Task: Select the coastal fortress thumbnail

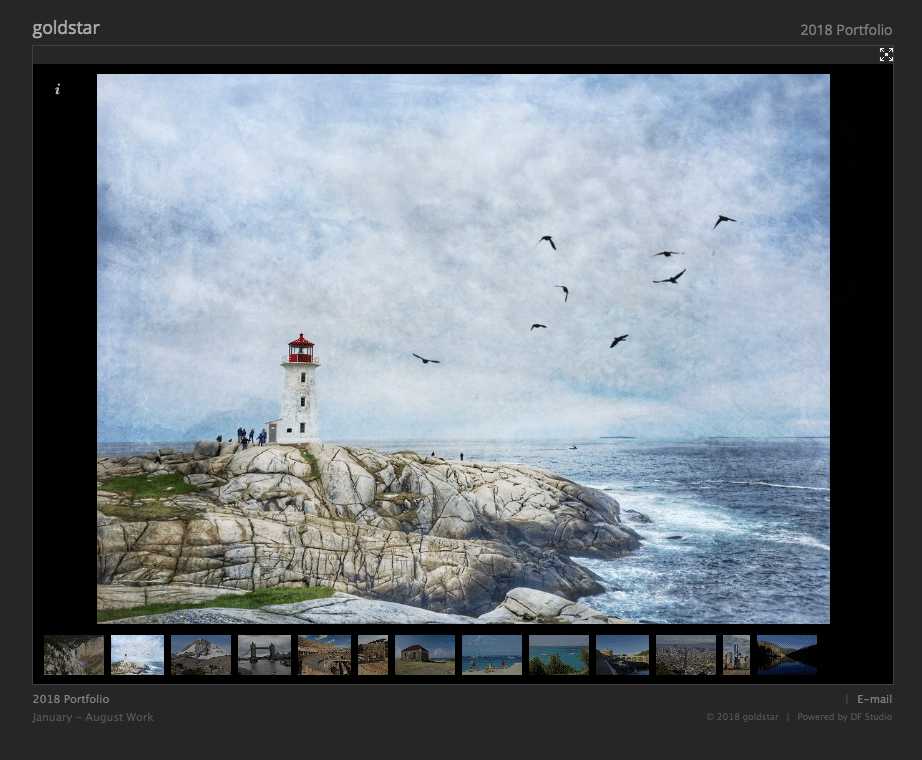Action: pos(622,655)
